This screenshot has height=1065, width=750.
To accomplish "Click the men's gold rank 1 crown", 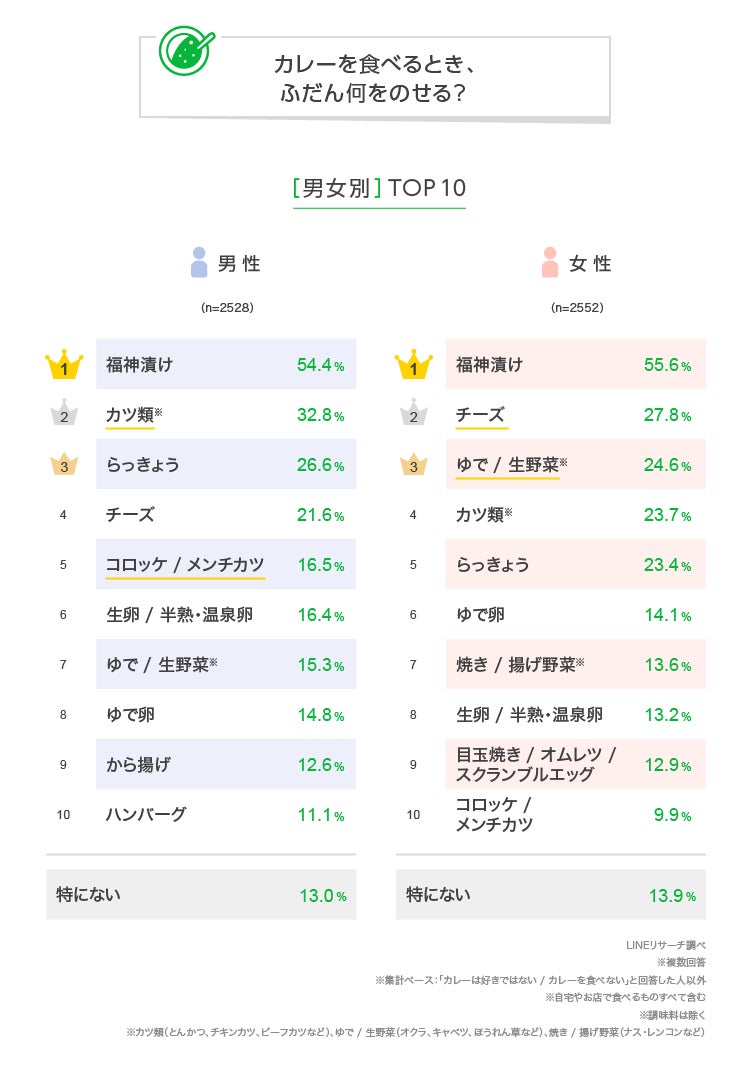I will (63, 365).
